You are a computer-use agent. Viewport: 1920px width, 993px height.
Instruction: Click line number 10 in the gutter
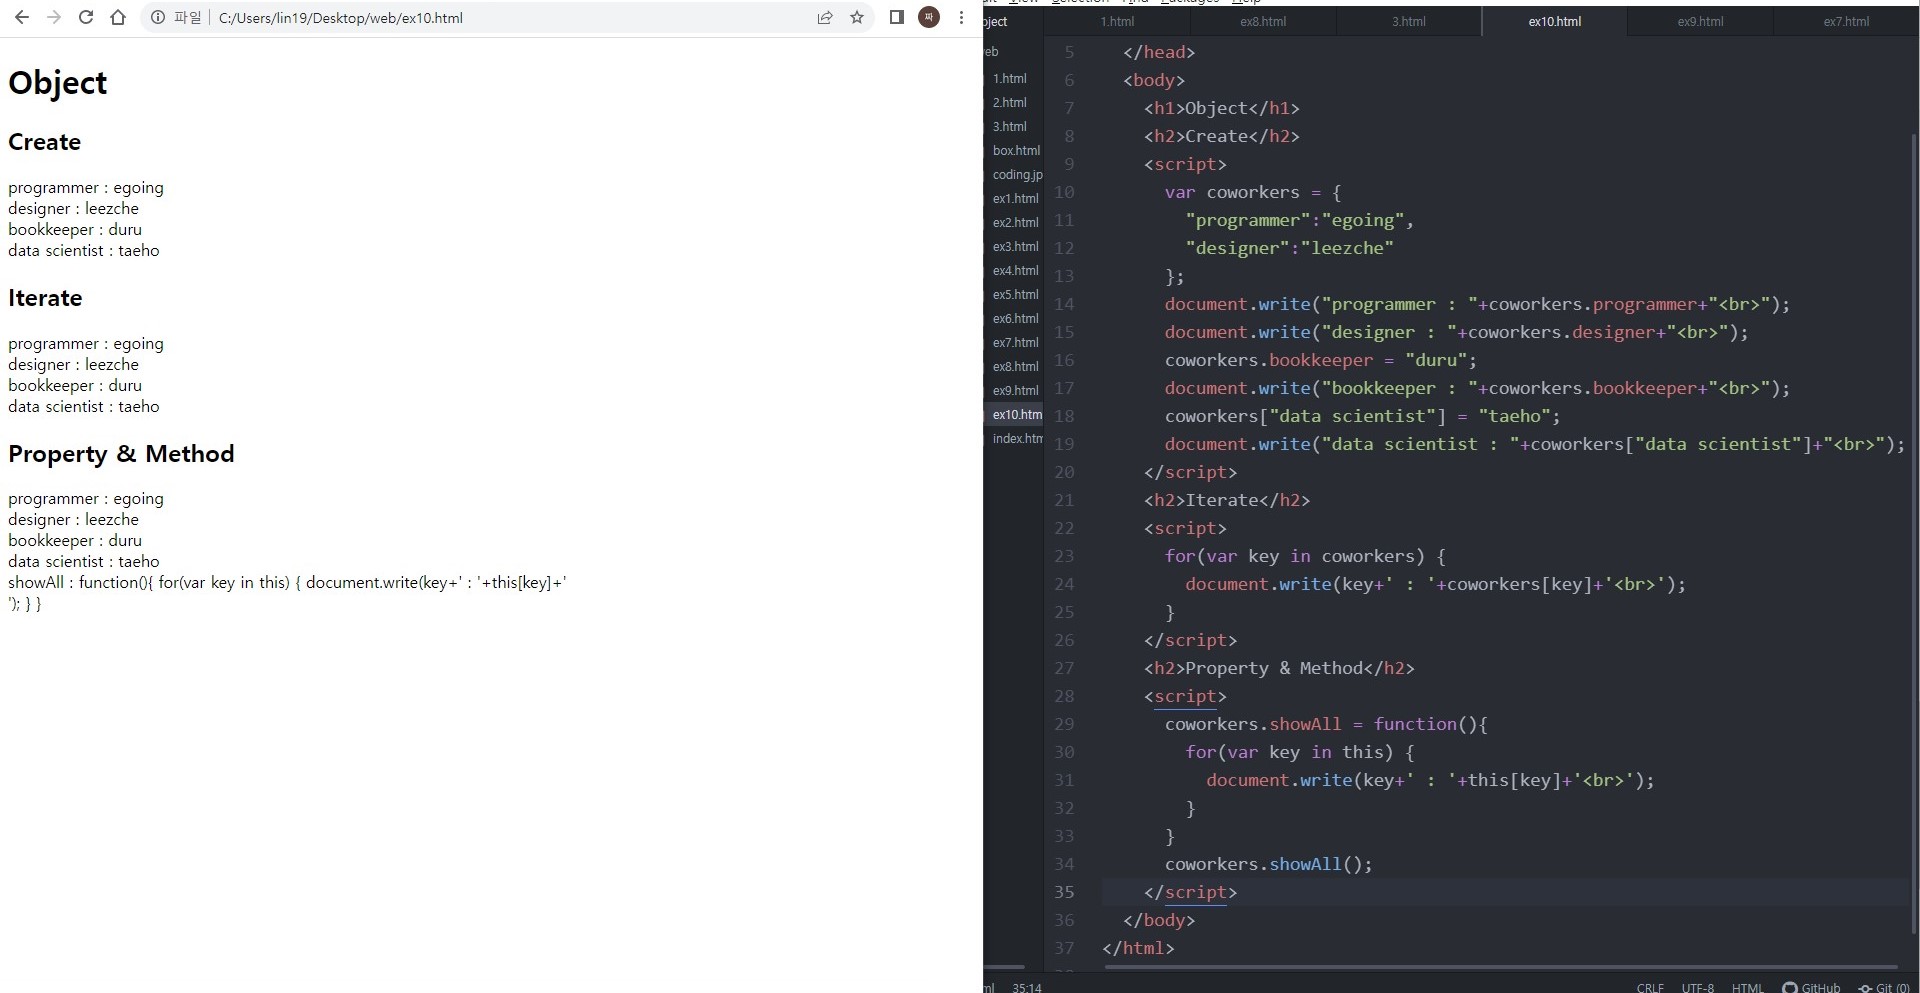(1064, 192)
